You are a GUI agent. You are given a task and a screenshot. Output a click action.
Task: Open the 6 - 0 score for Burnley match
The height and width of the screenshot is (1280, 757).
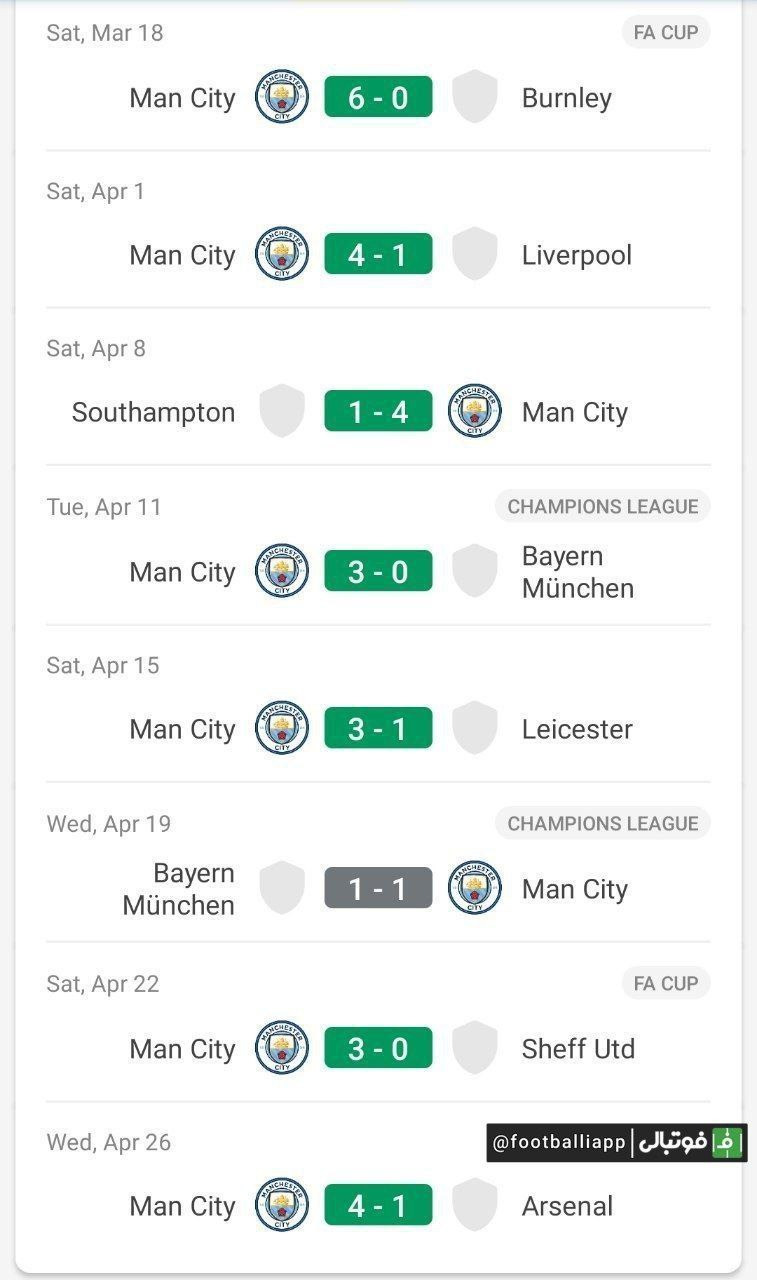tap(378, 97)
